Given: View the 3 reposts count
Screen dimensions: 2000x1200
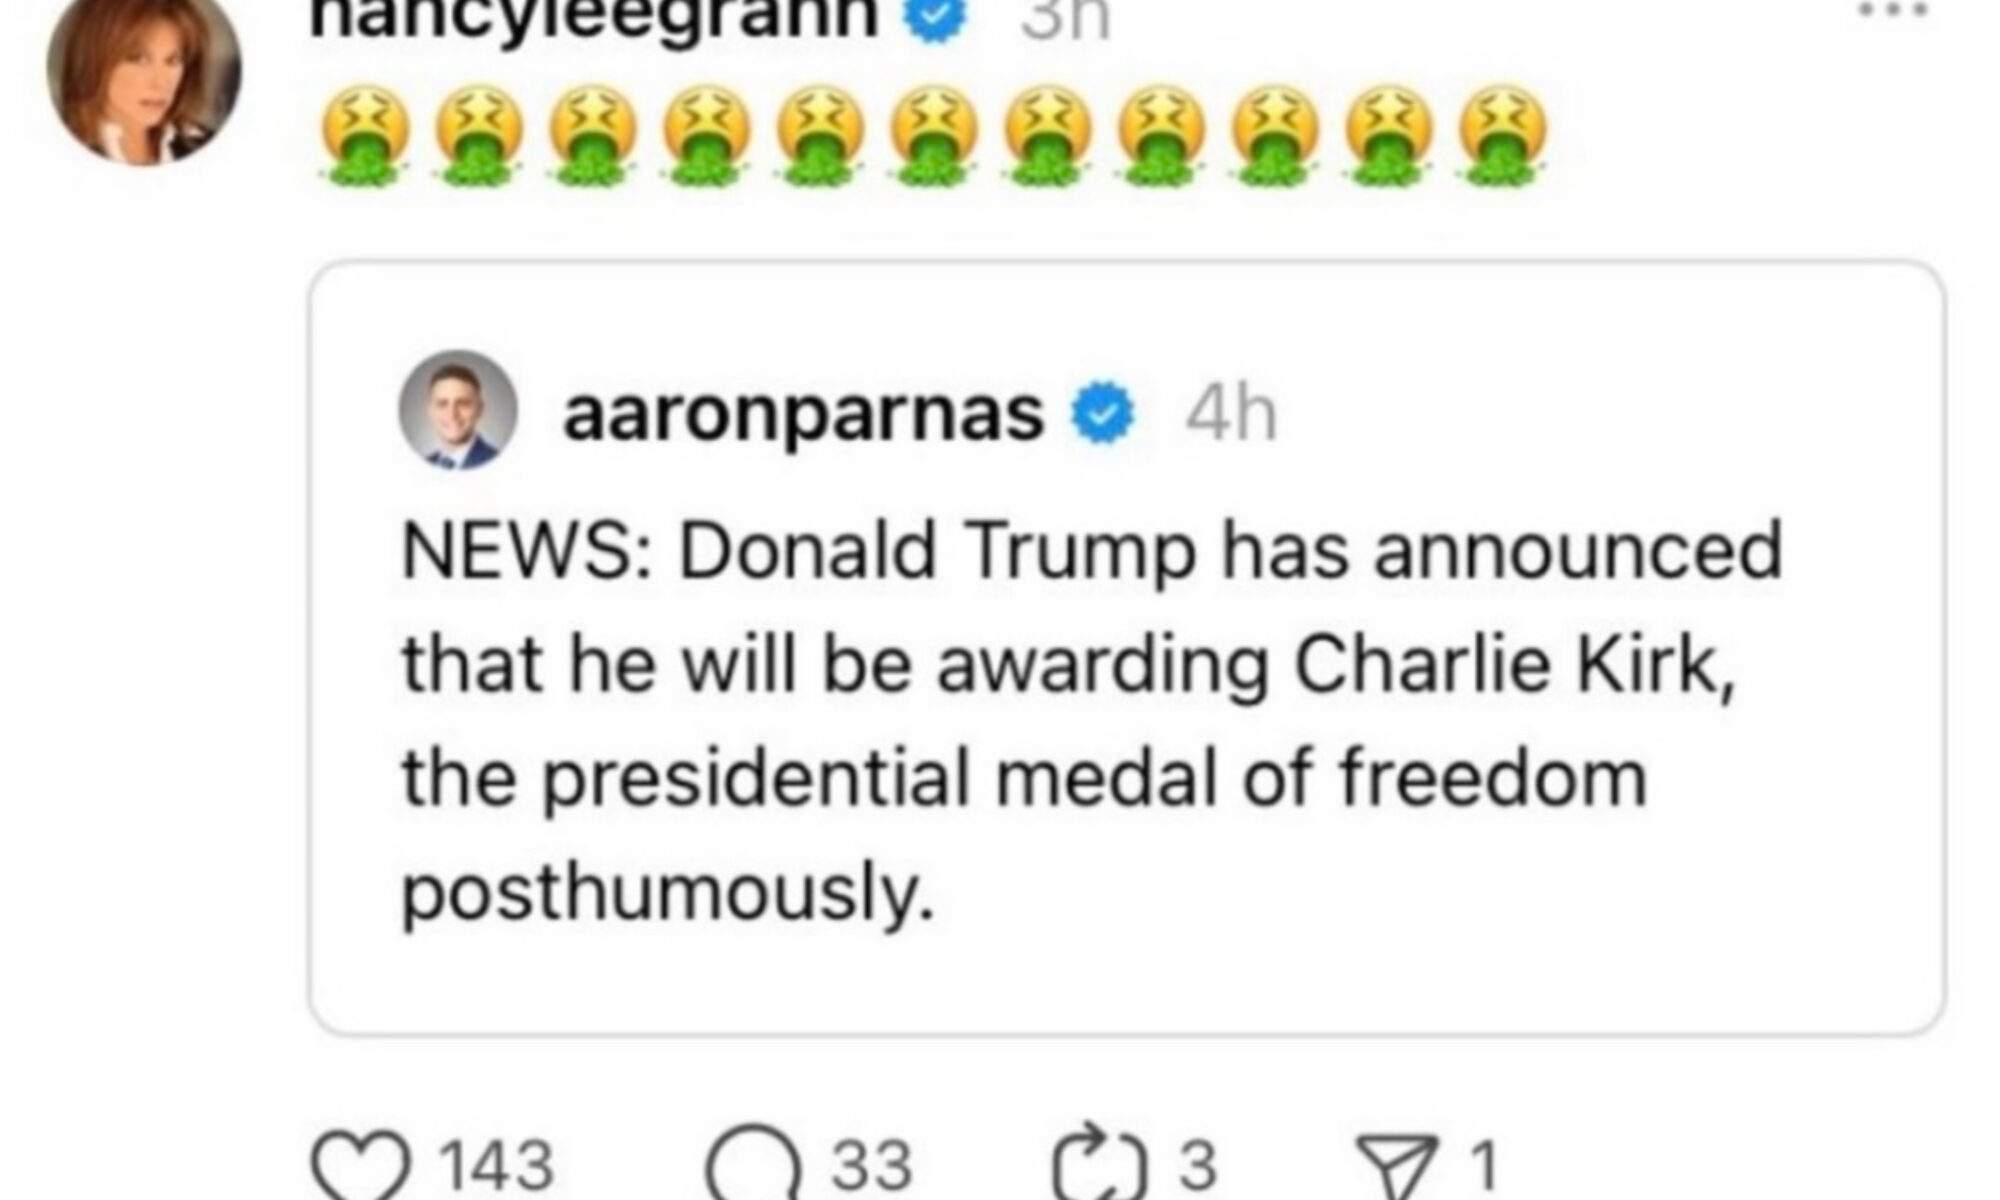Looking at the screenshot, I should [x=1198, y=1165].
